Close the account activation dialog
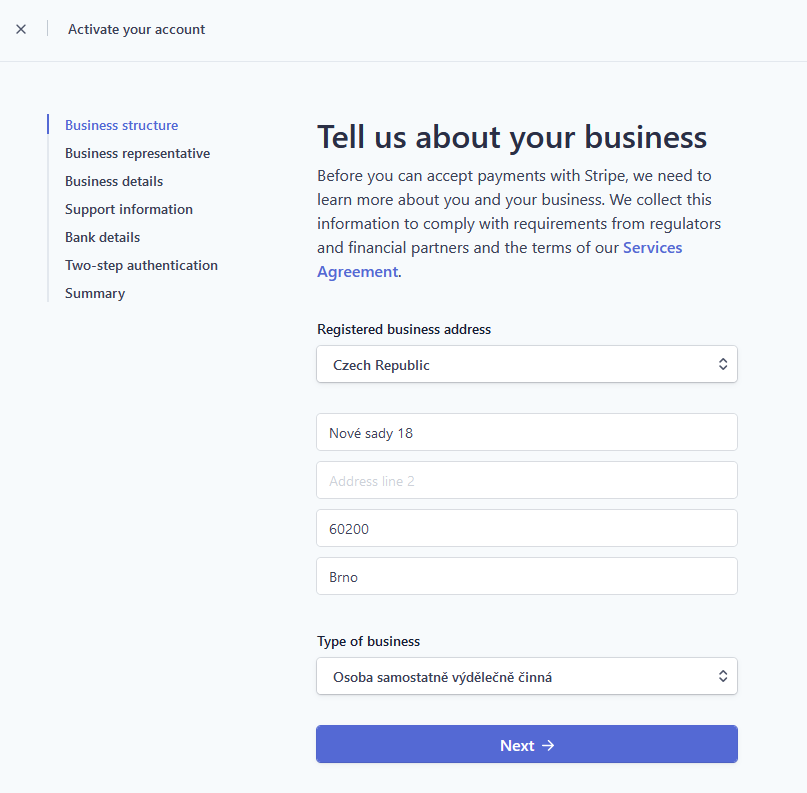This screenshot has width=807, height=793. click(x=21, y=29)
